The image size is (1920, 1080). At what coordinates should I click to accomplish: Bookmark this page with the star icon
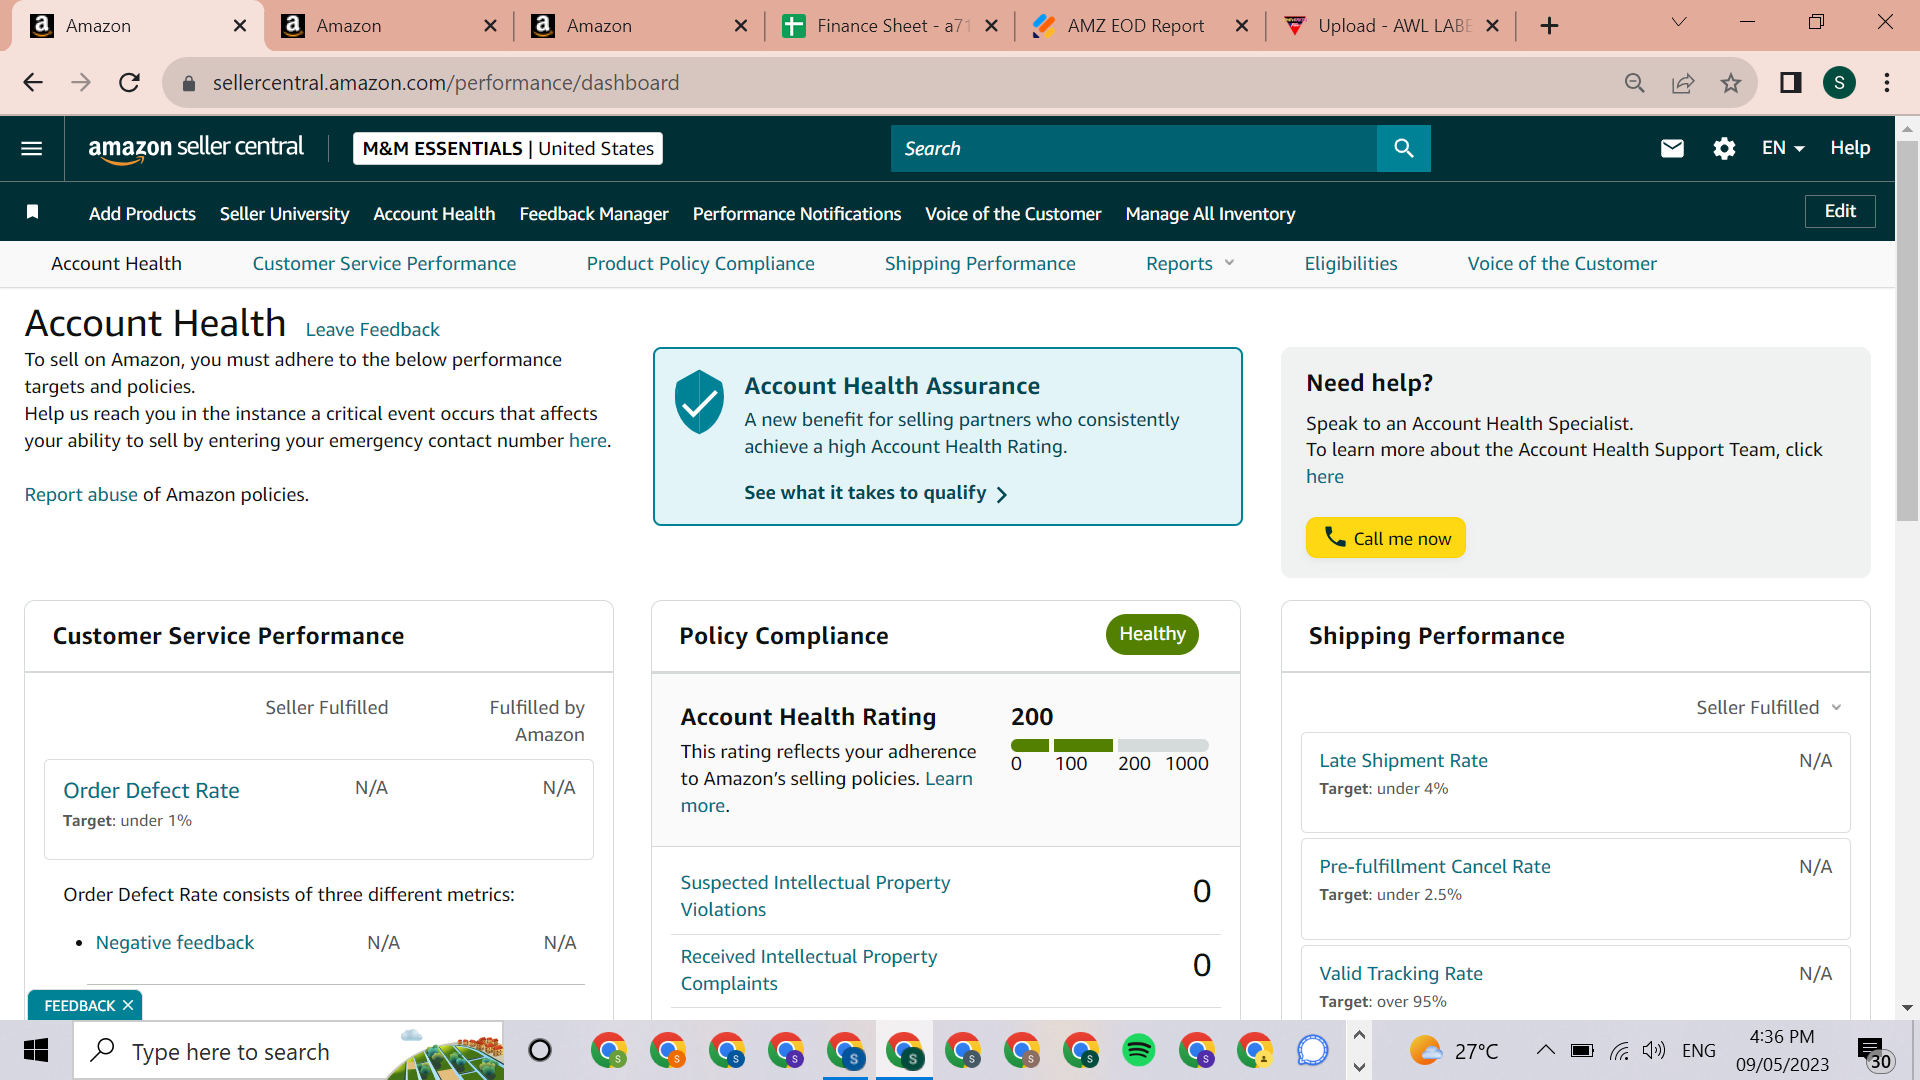[x=1731, y=83]
